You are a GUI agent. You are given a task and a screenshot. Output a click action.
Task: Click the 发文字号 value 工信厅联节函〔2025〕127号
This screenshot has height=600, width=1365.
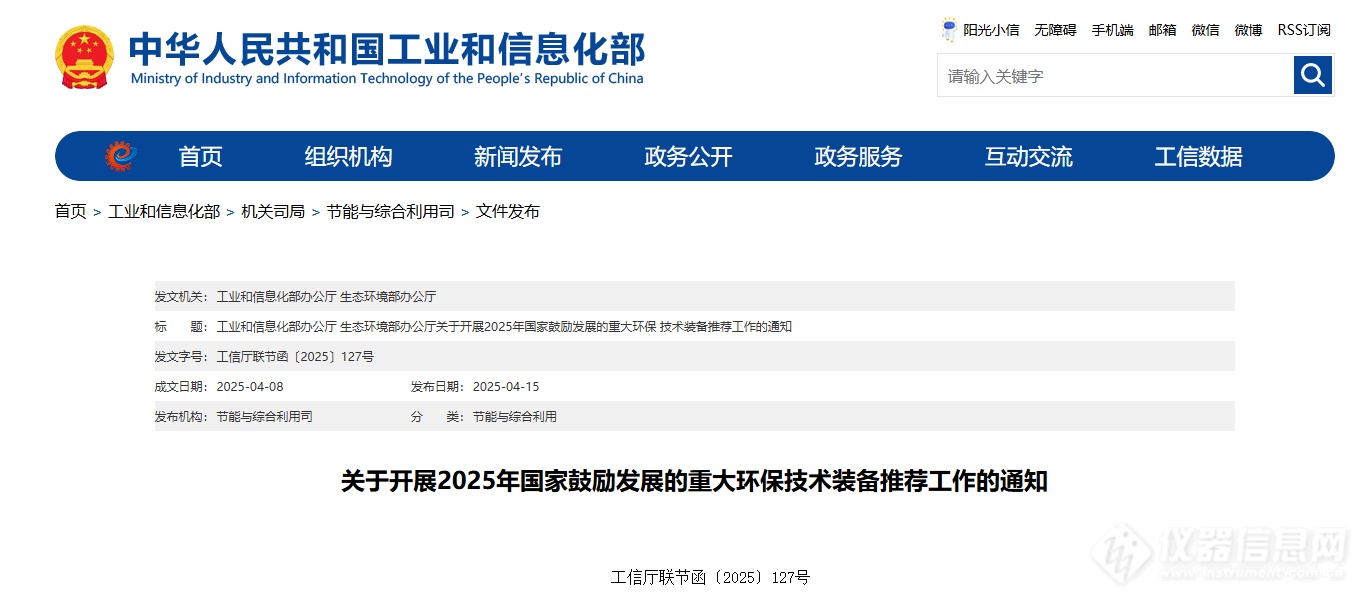pos(295,357)
